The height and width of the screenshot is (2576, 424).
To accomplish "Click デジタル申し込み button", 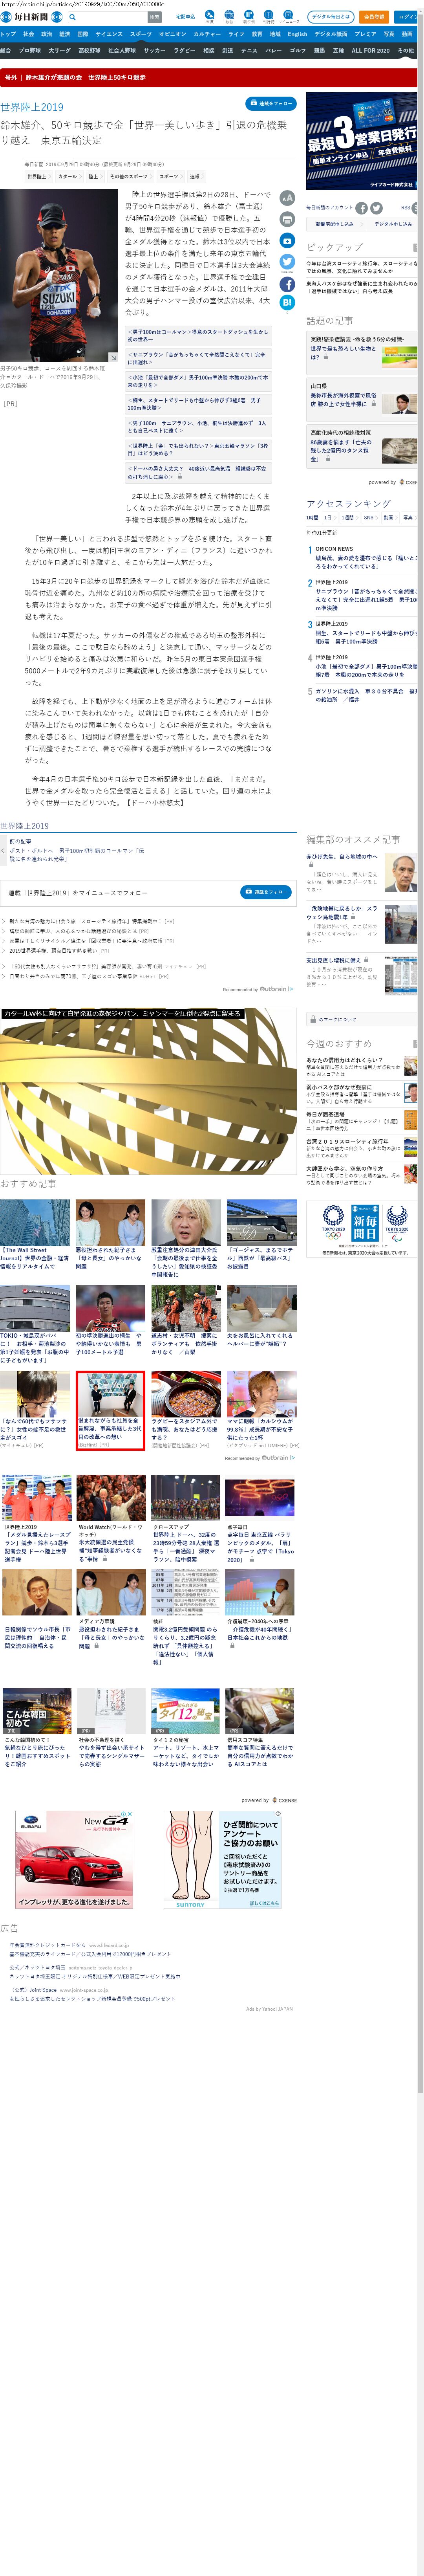I will coord(393,224).
